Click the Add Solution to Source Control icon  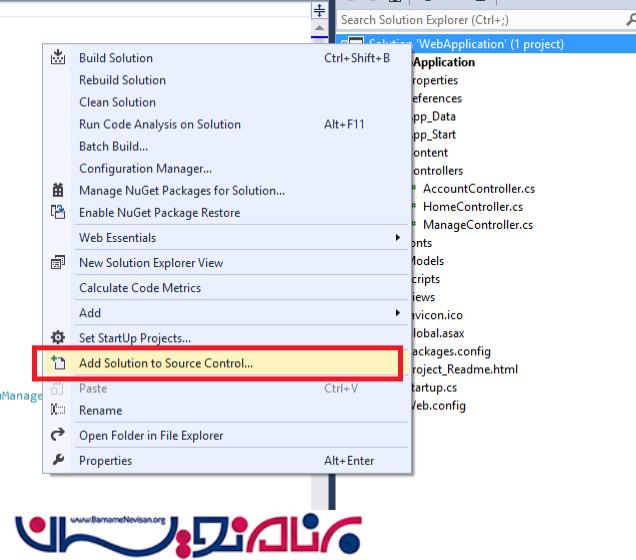click(x=58, y=363)
